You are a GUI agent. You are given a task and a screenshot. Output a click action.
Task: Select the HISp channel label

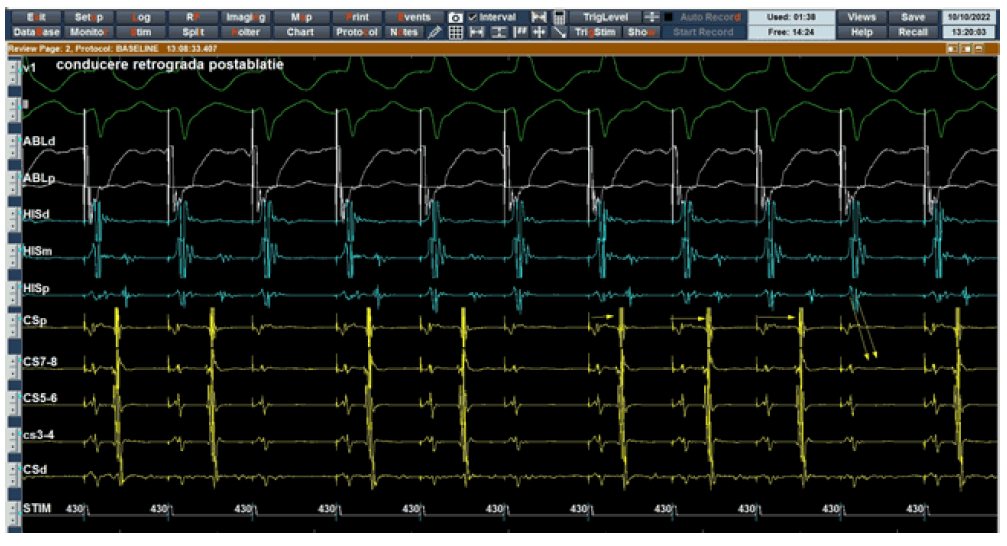point(37,288)
